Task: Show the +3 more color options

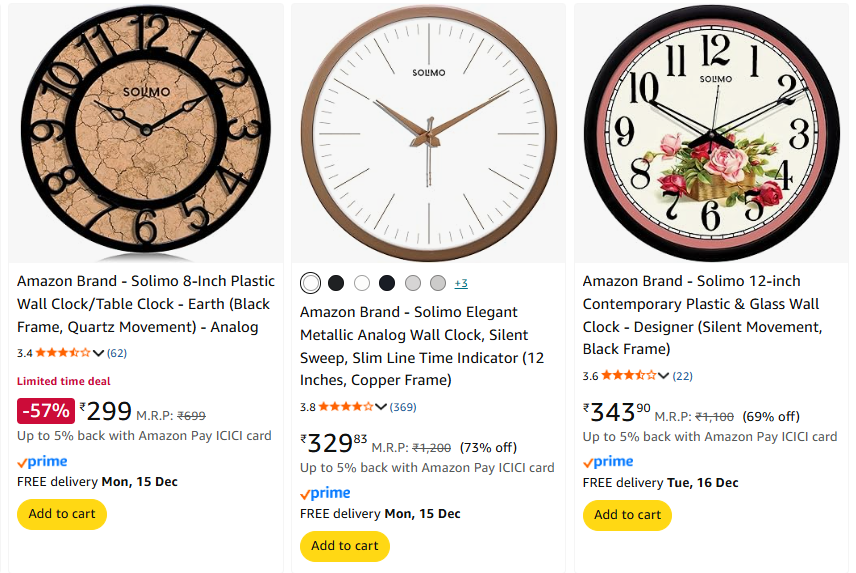Action: point(461,283)
